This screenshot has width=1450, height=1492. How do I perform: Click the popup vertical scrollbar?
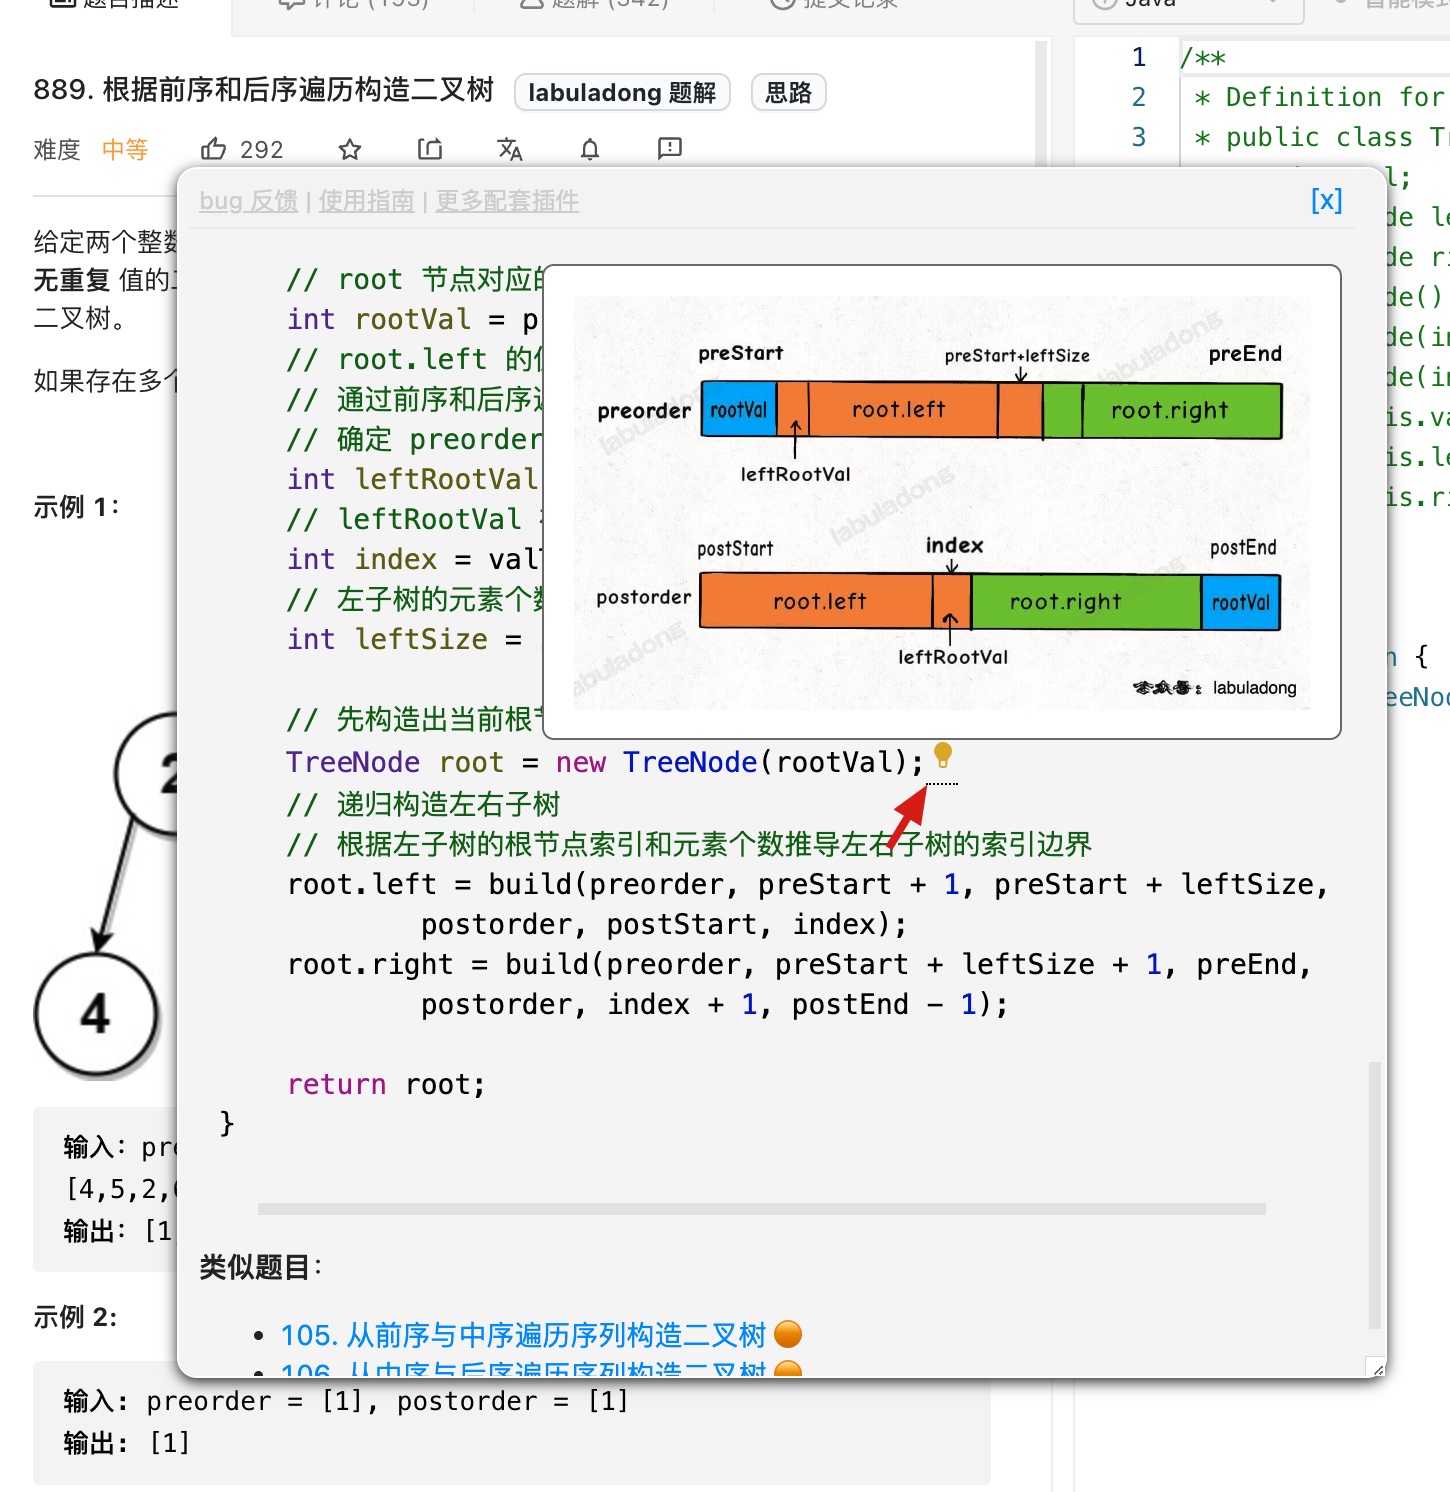[1375, 1195]
